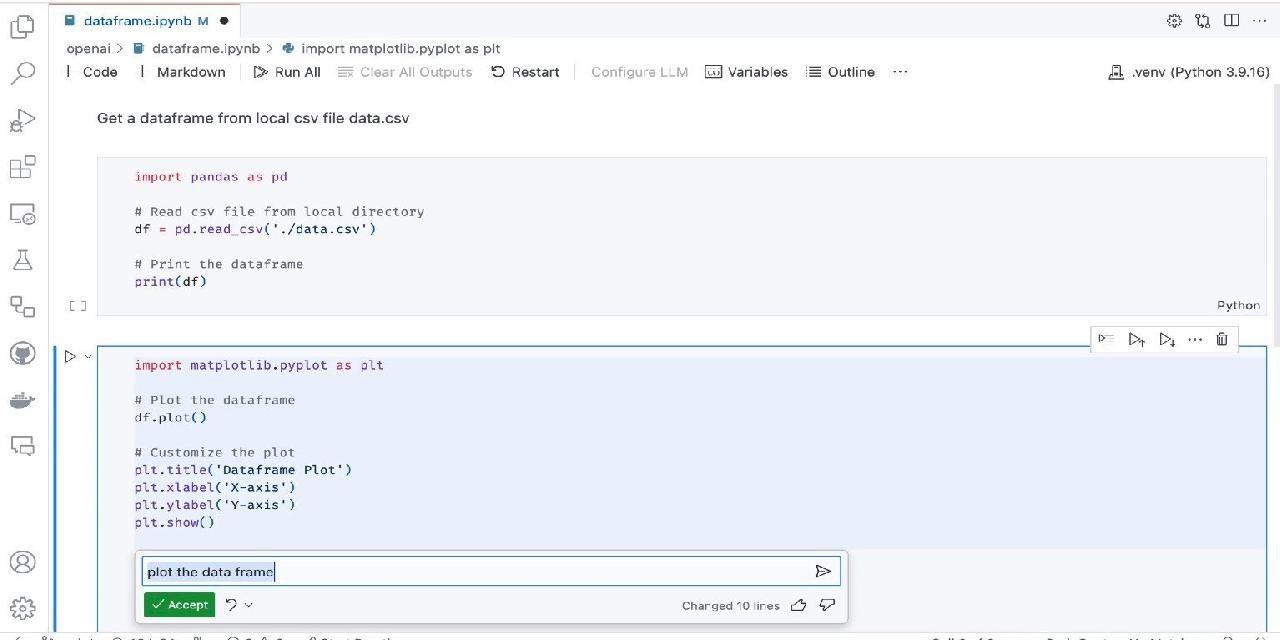Give thumbs down feedback on generated code

(827, 605)
